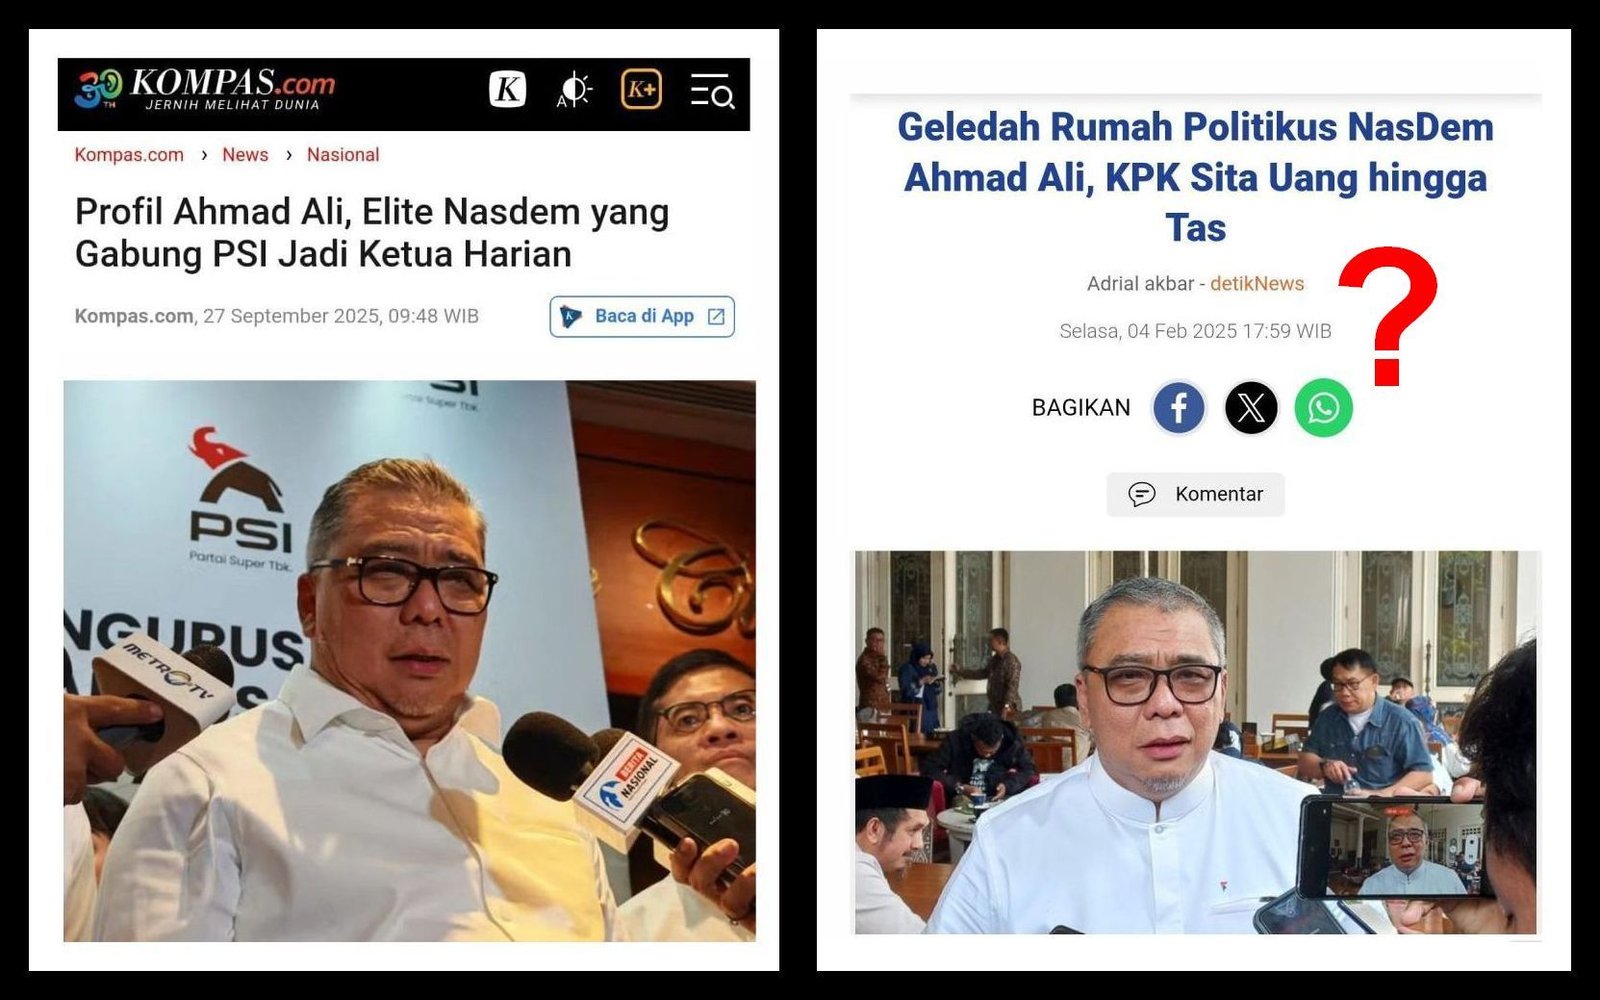1600x1000 pixels.
Task: Open the Geledah Rumah Politikus NasDem headline
Action: (1195, 177)
